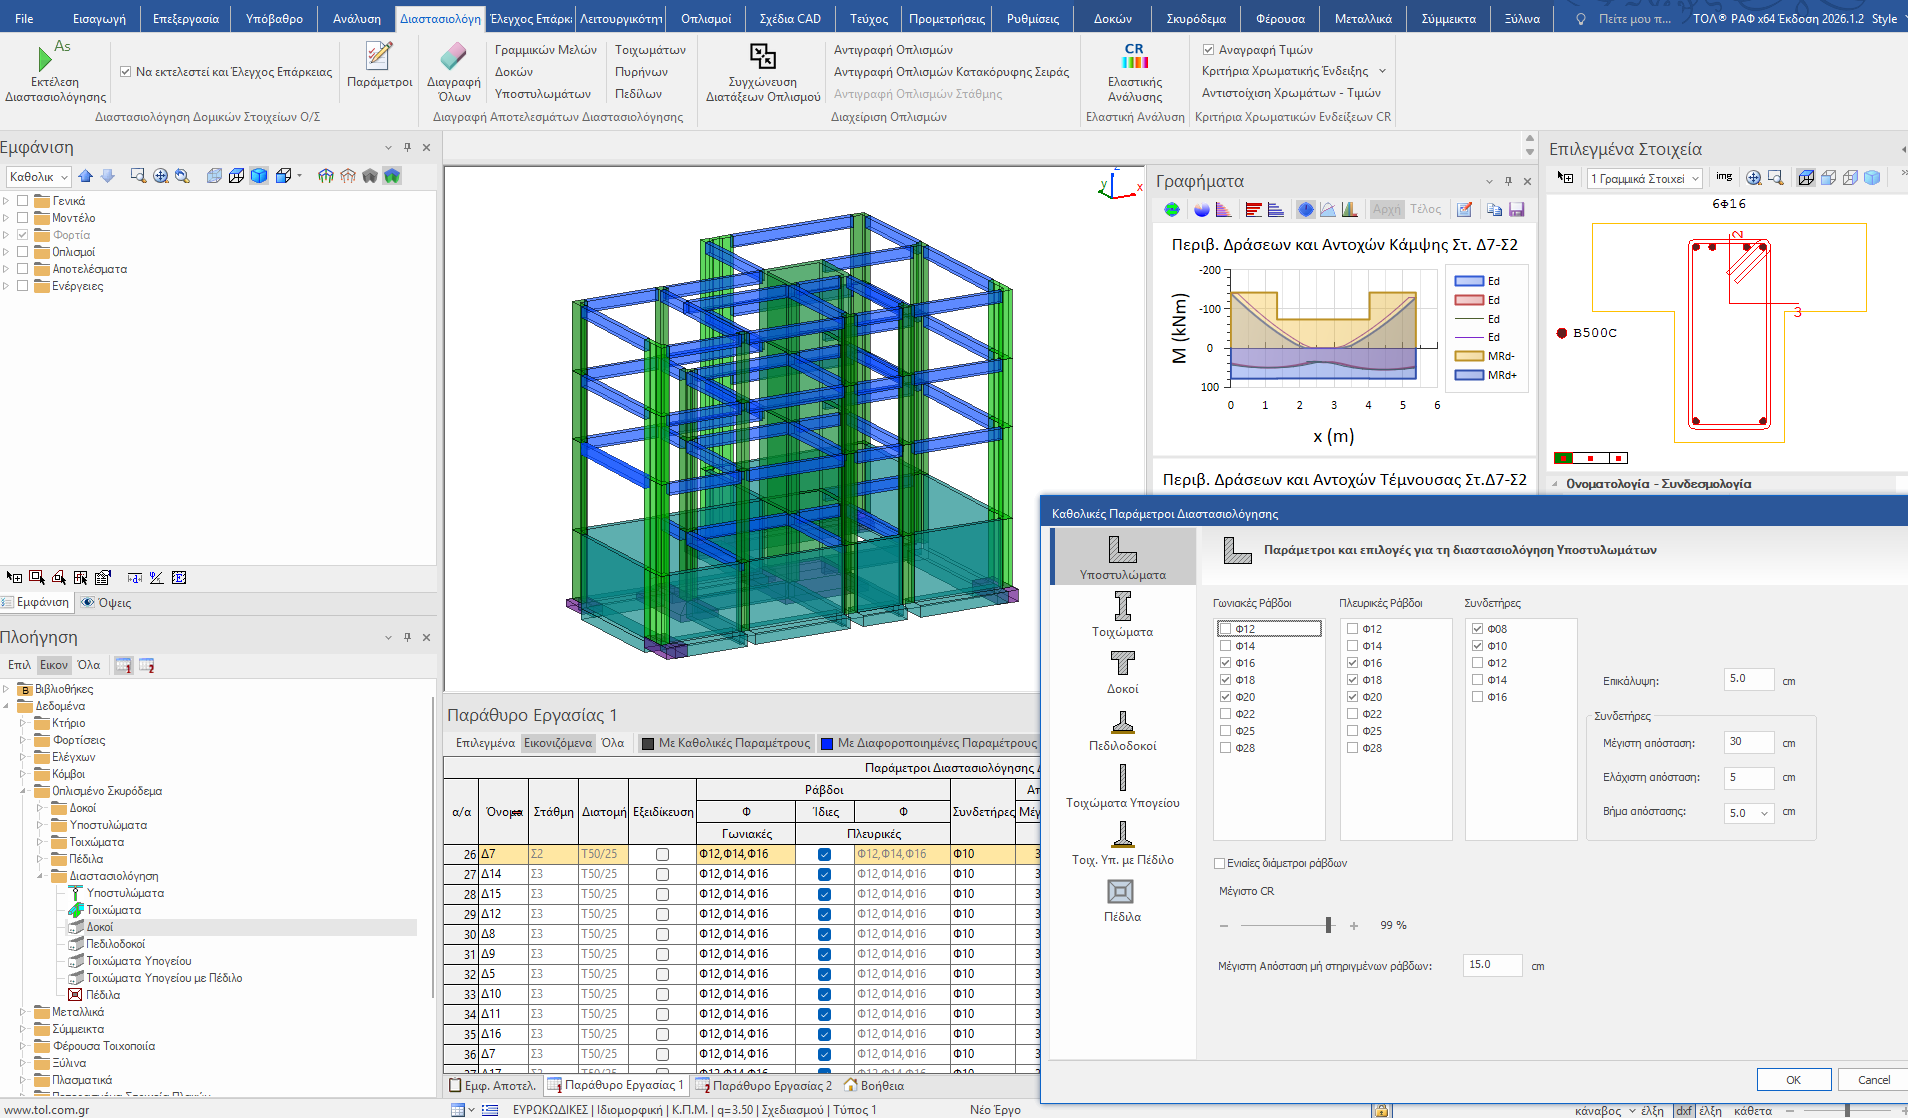This screenshot has height=1118, width=1908.
Task: Click the Εκτέλεση Διαστασιολόγησης run icon
Action: (44, 59)
